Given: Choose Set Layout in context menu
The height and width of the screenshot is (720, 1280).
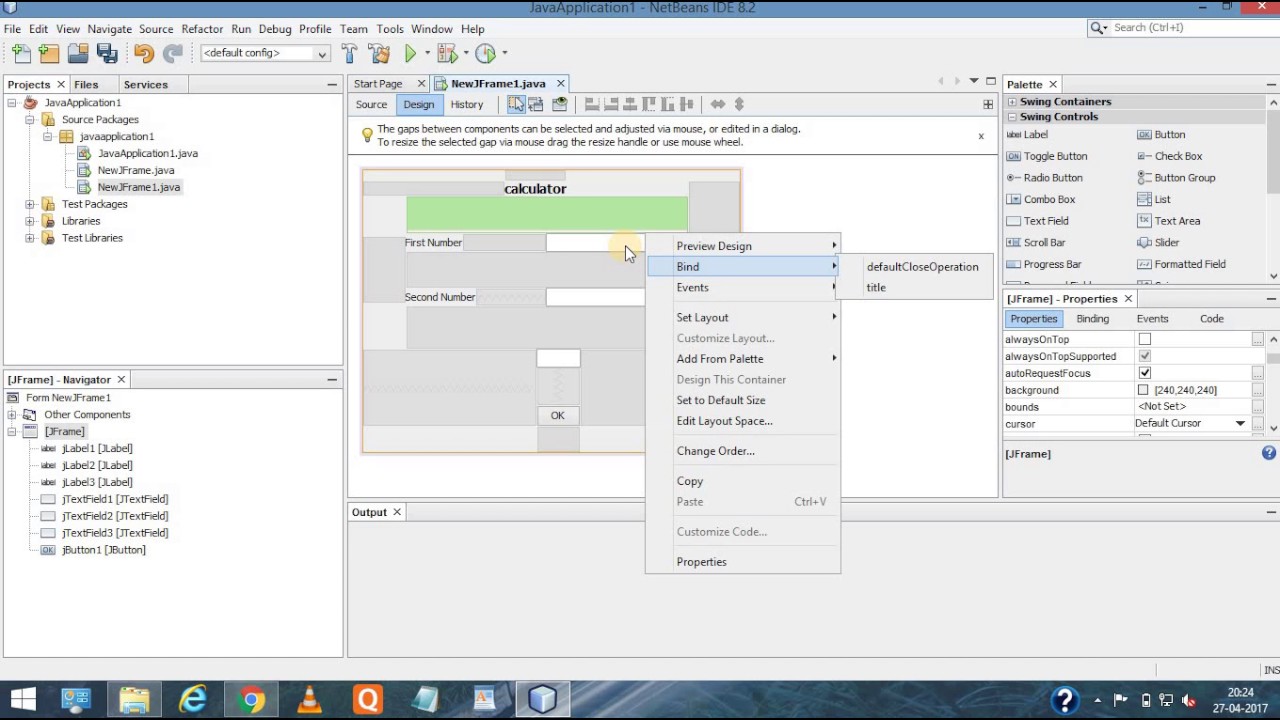Looking at the screenshot, I should [x=743, y=317].
